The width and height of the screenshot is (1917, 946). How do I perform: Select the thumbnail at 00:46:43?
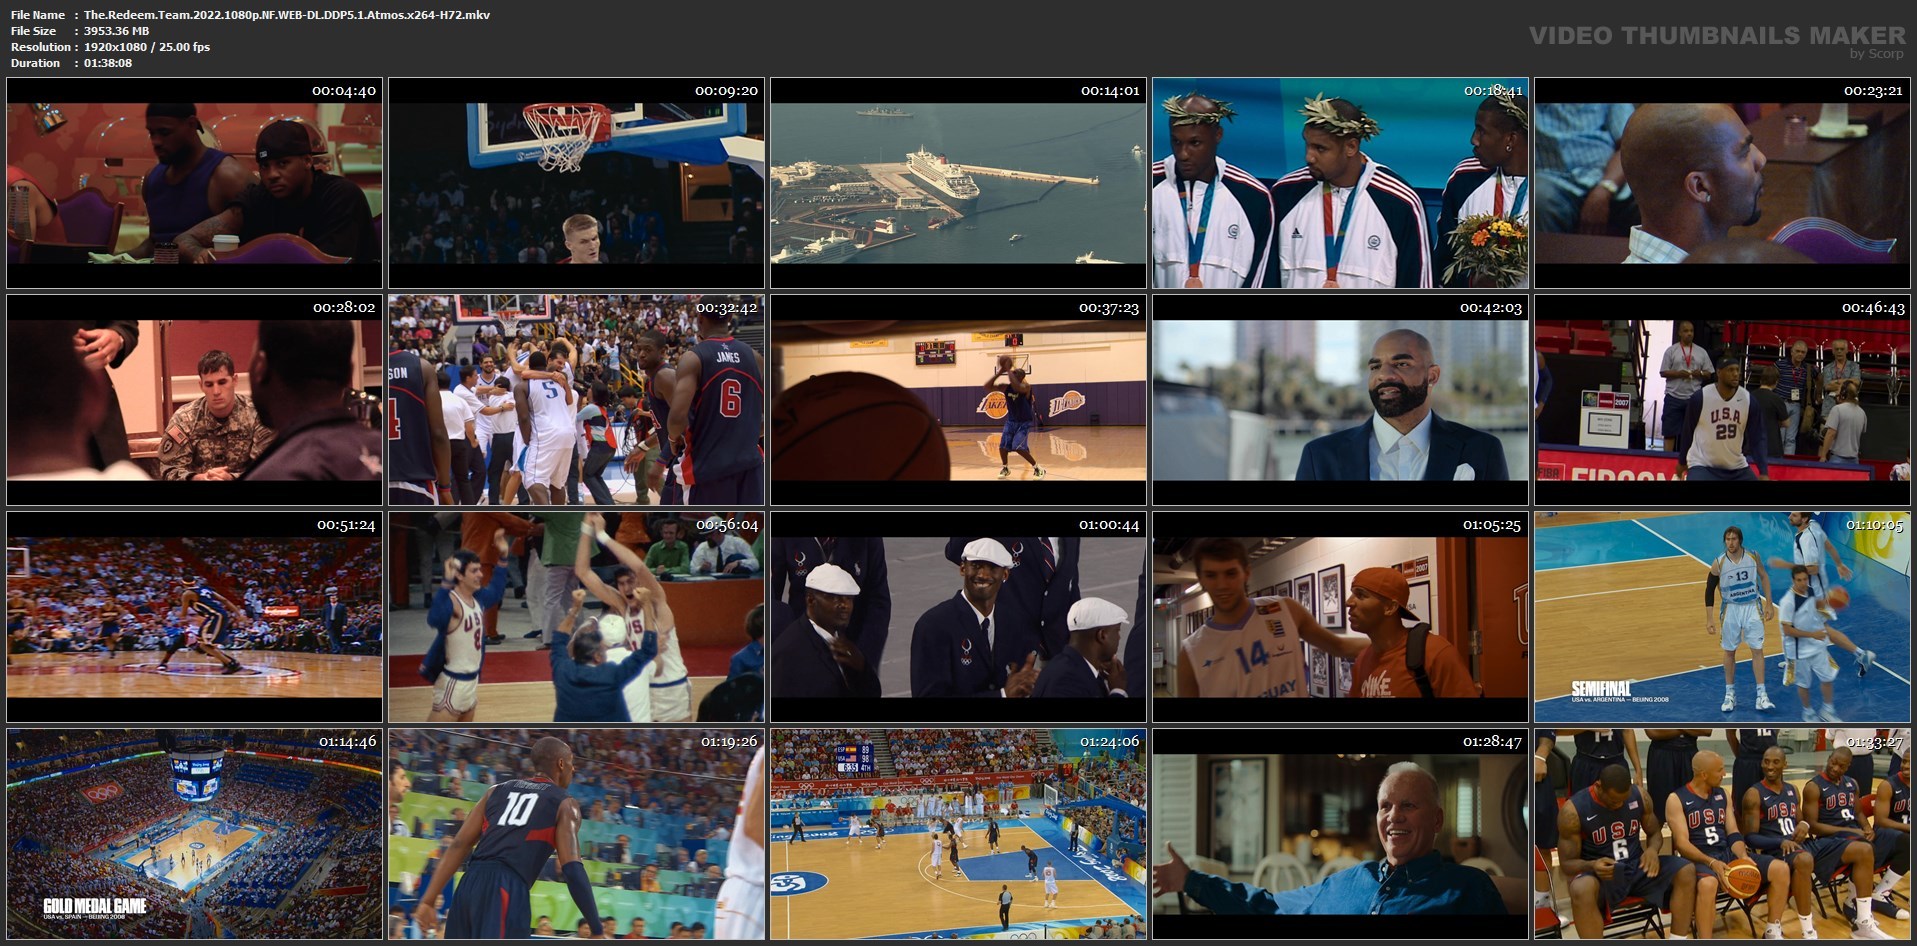[x=1722, y=400]
